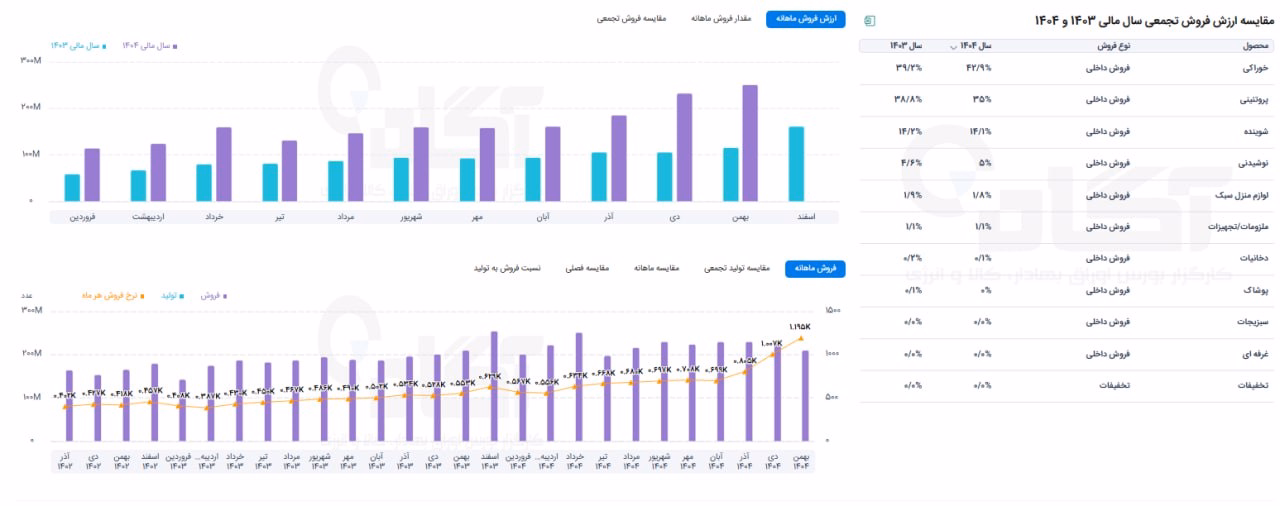
Task: Click the نوع فروش column header
Action: point(1113,46)
